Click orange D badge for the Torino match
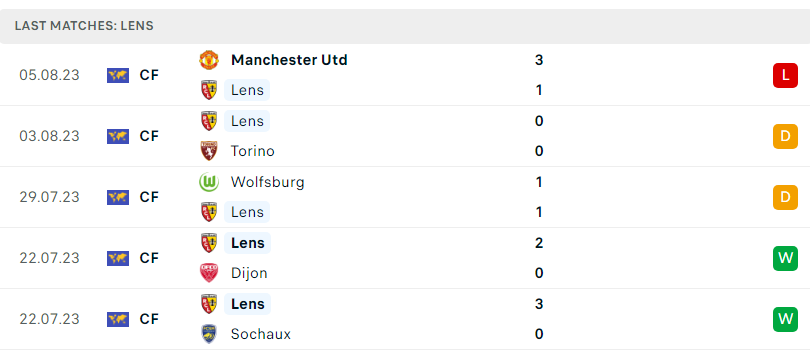The image size is (810, 361). [x=785, y=136]
